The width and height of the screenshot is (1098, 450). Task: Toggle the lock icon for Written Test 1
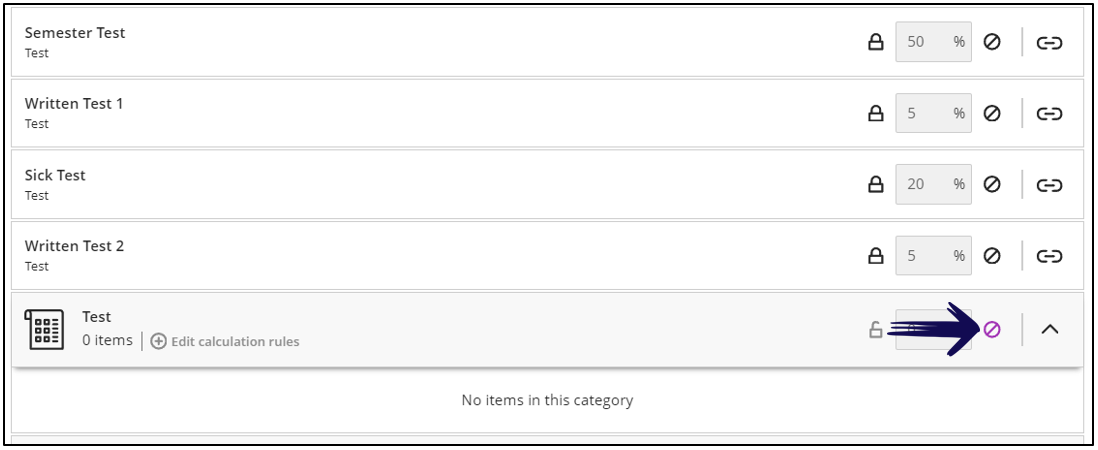[x=875, y=113]
